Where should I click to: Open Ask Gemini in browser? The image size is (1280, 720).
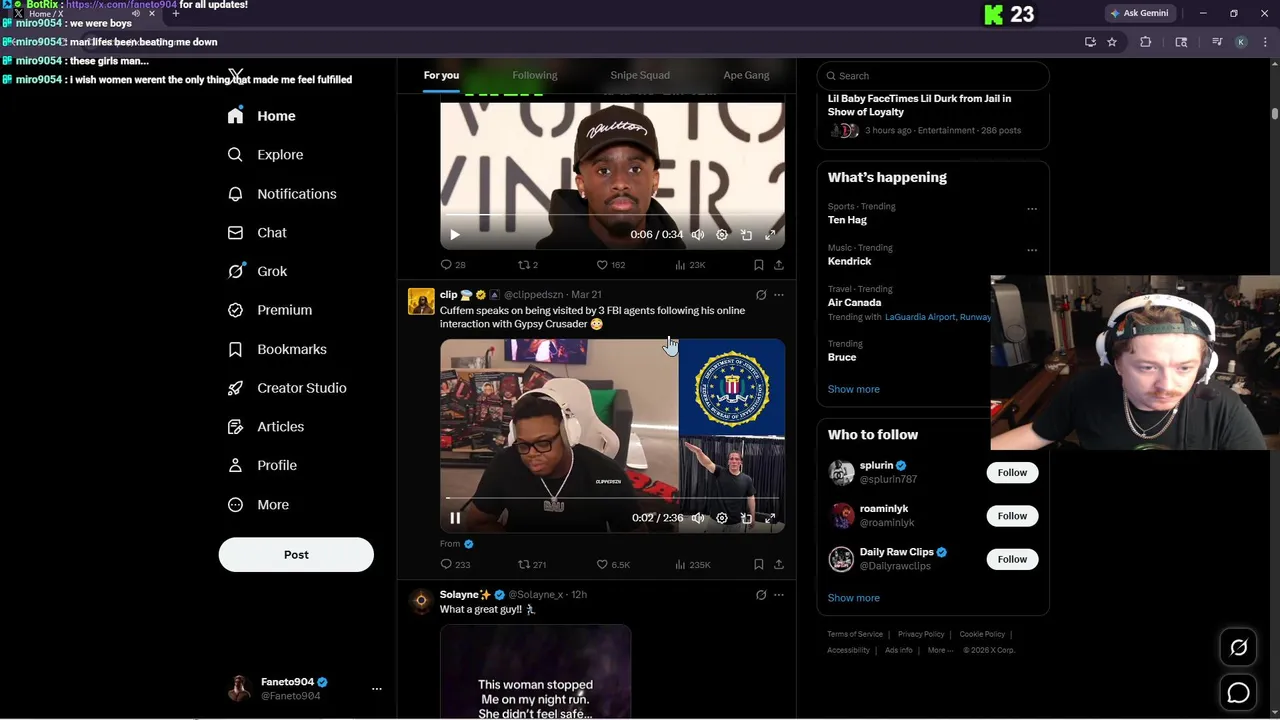(x=1139, y=13)
